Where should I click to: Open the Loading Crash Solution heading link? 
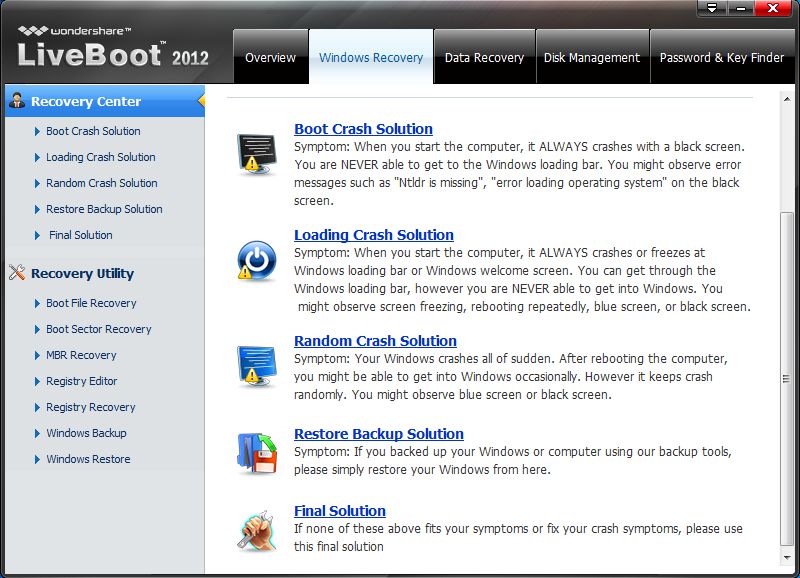(373, 235)
